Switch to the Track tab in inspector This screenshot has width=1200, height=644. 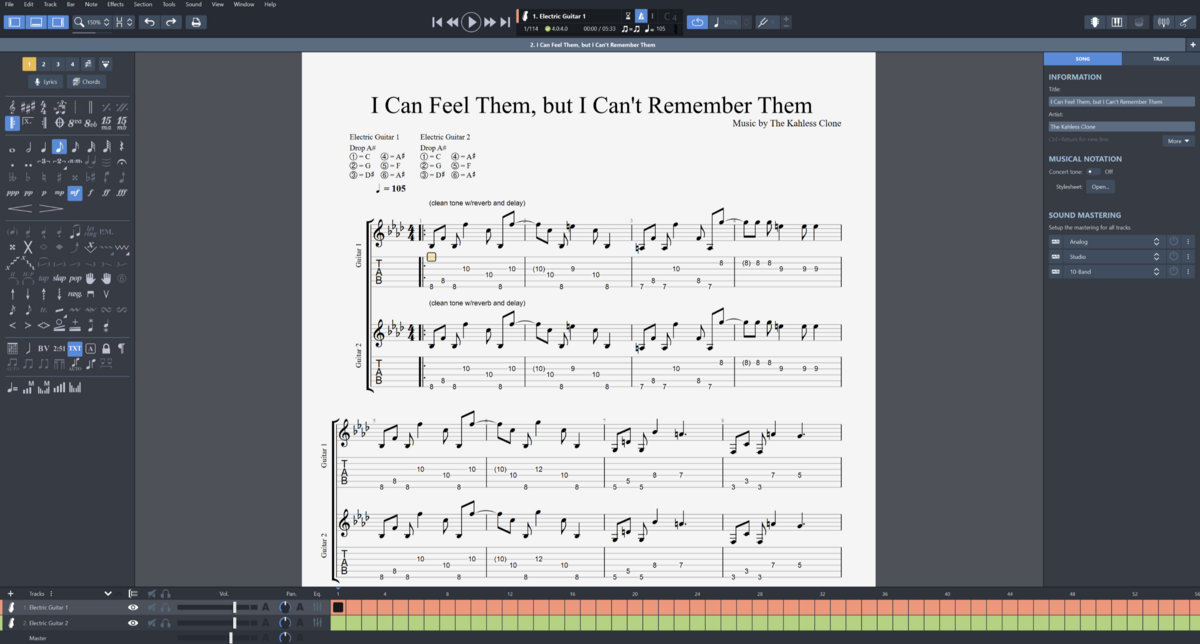coord(1160,59)
